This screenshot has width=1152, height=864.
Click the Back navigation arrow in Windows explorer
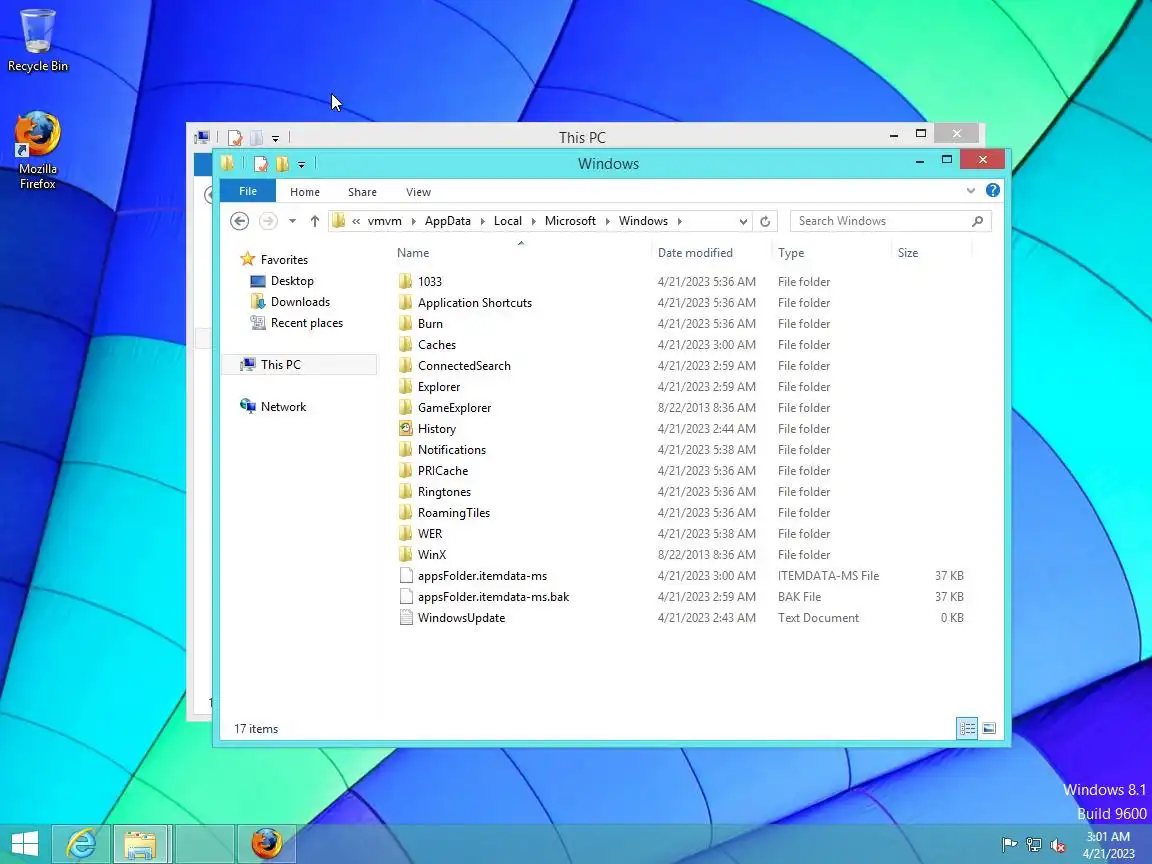[x=240, y=221]
